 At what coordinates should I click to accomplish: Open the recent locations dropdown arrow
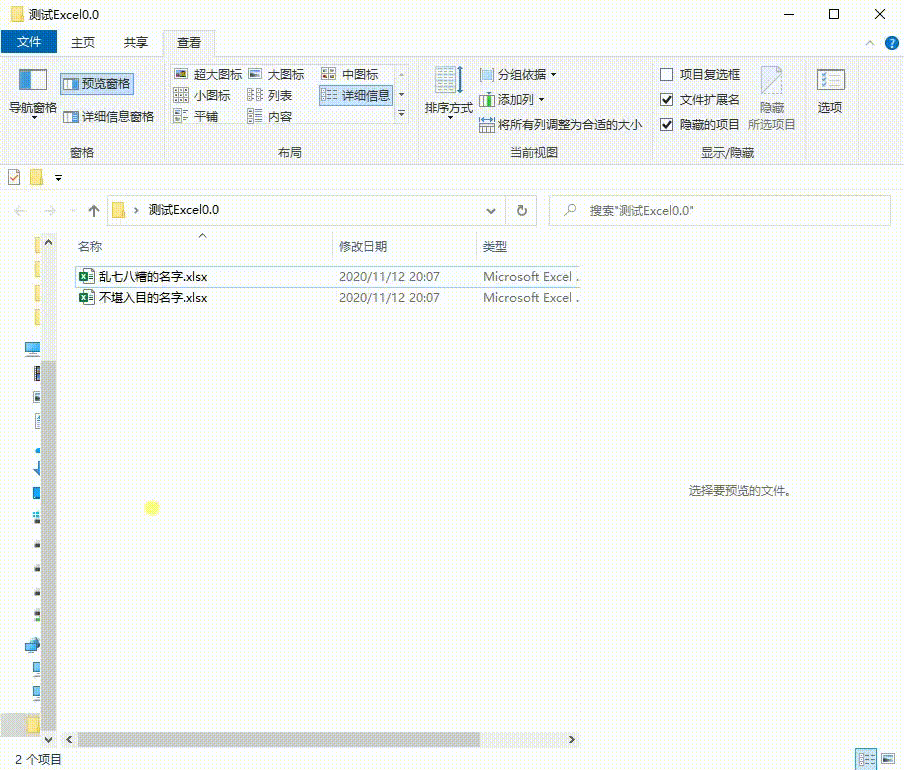click(73, 211)
